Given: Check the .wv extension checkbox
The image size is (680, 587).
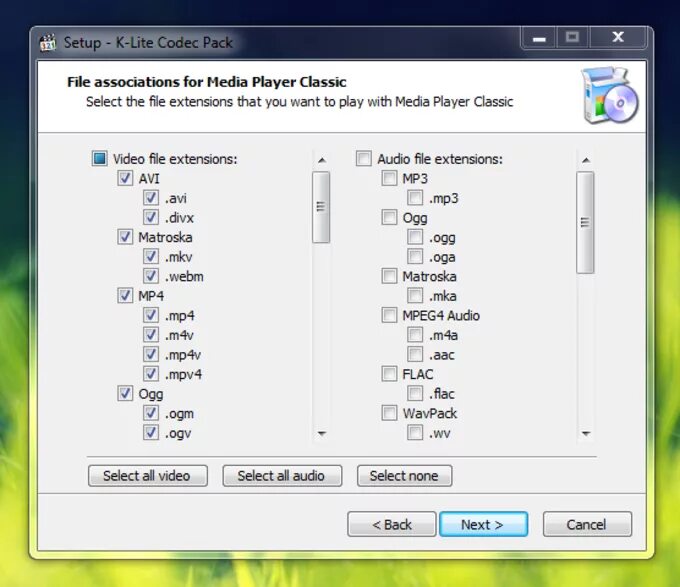Looking at the screenshot, I should click(x=415, y=432).
